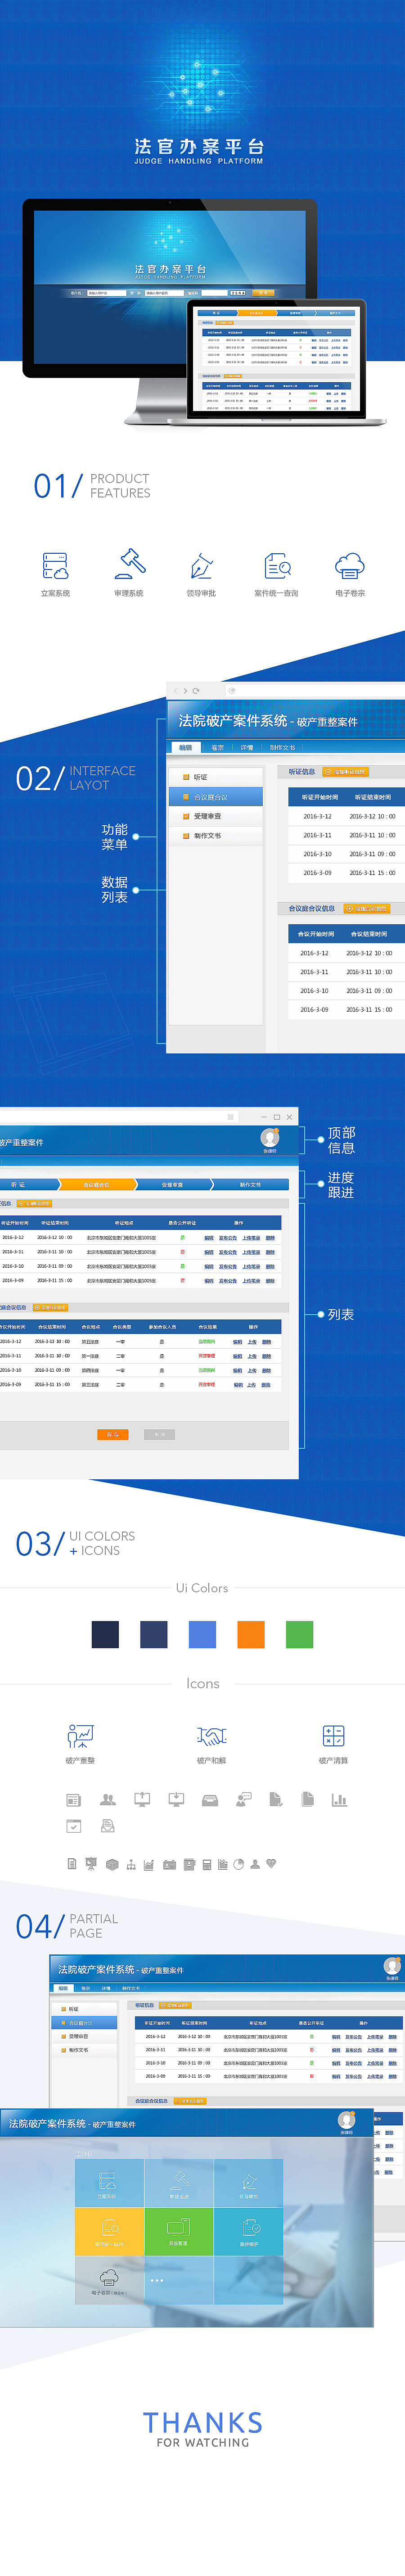Click the gray calendar-check icon
The height and width of the screenshot is (2576, 405).
[73, 1826]
